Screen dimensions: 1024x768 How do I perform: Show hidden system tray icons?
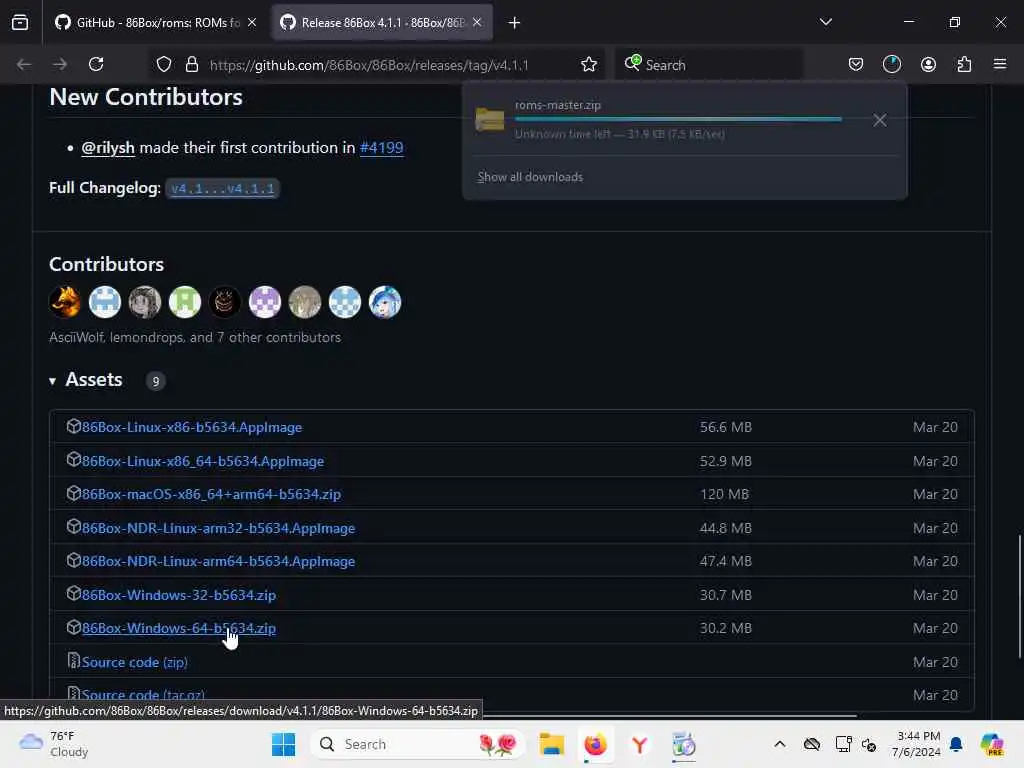(x=780, y=744)
